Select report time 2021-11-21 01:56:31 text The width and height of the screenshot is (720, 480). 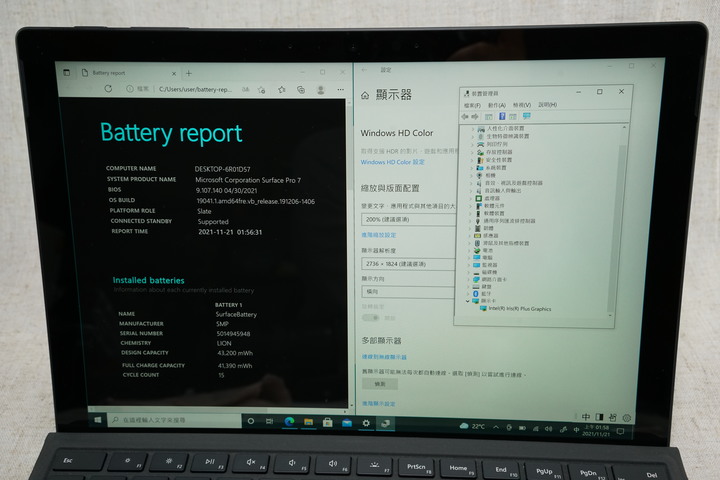230,232
